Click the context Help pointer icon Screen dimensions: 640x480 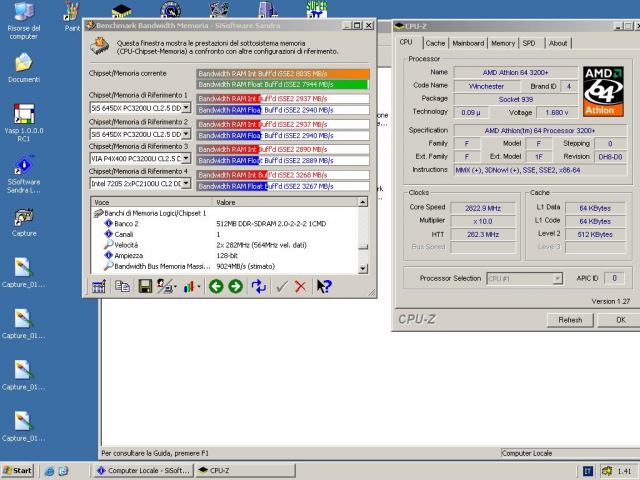pos(324,287)
